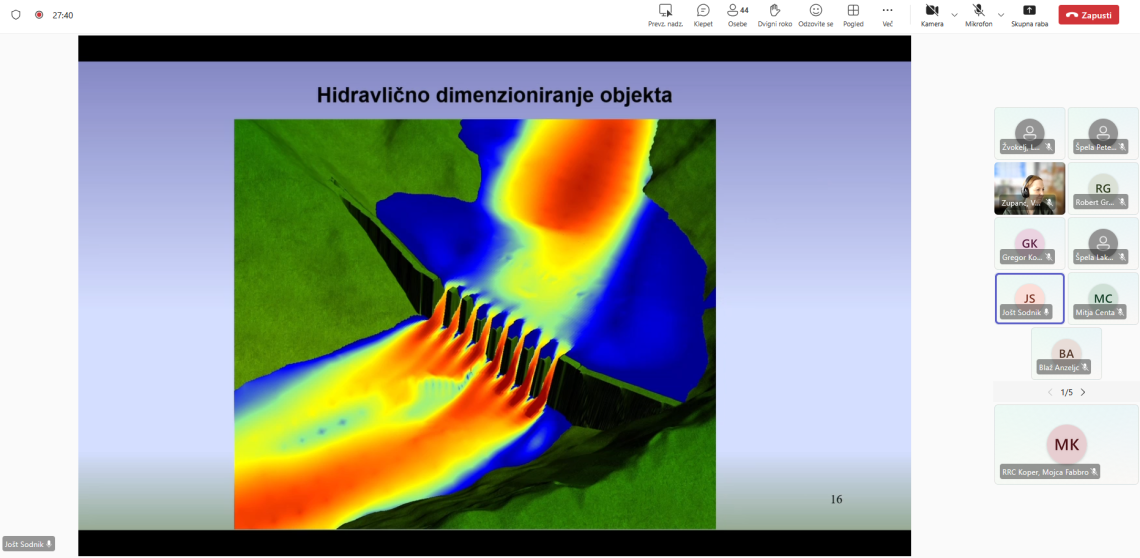Share content via Skupna raba
This screenshot has width=1140, height=558.
[x=1029, y=11]
